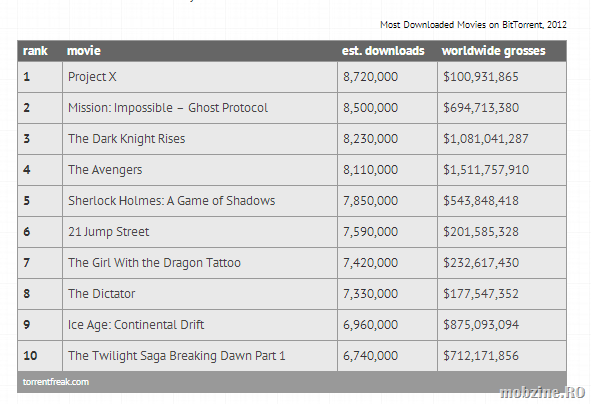Select the $1,511,757,910 gross value
Viewport: 591px width, 404px height.
pos(486,170)
